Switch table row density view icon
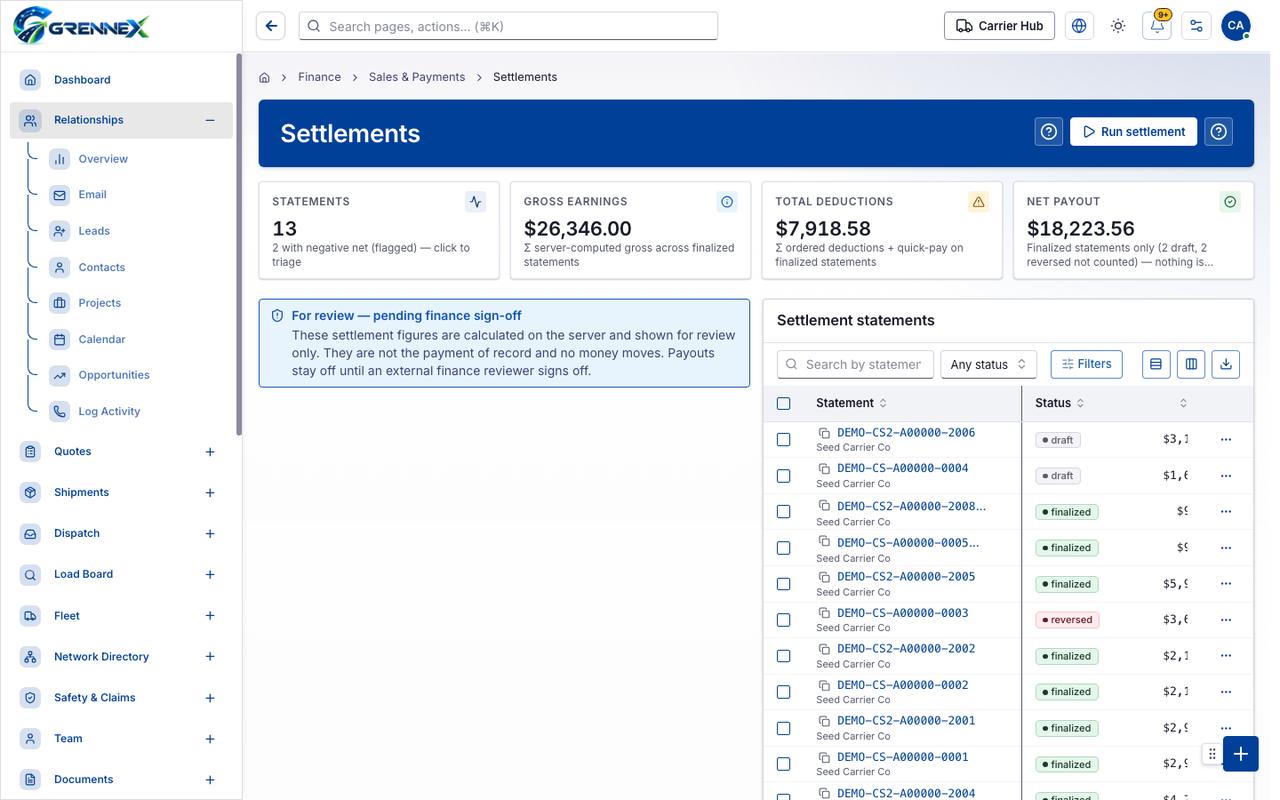 (1156, 364)
